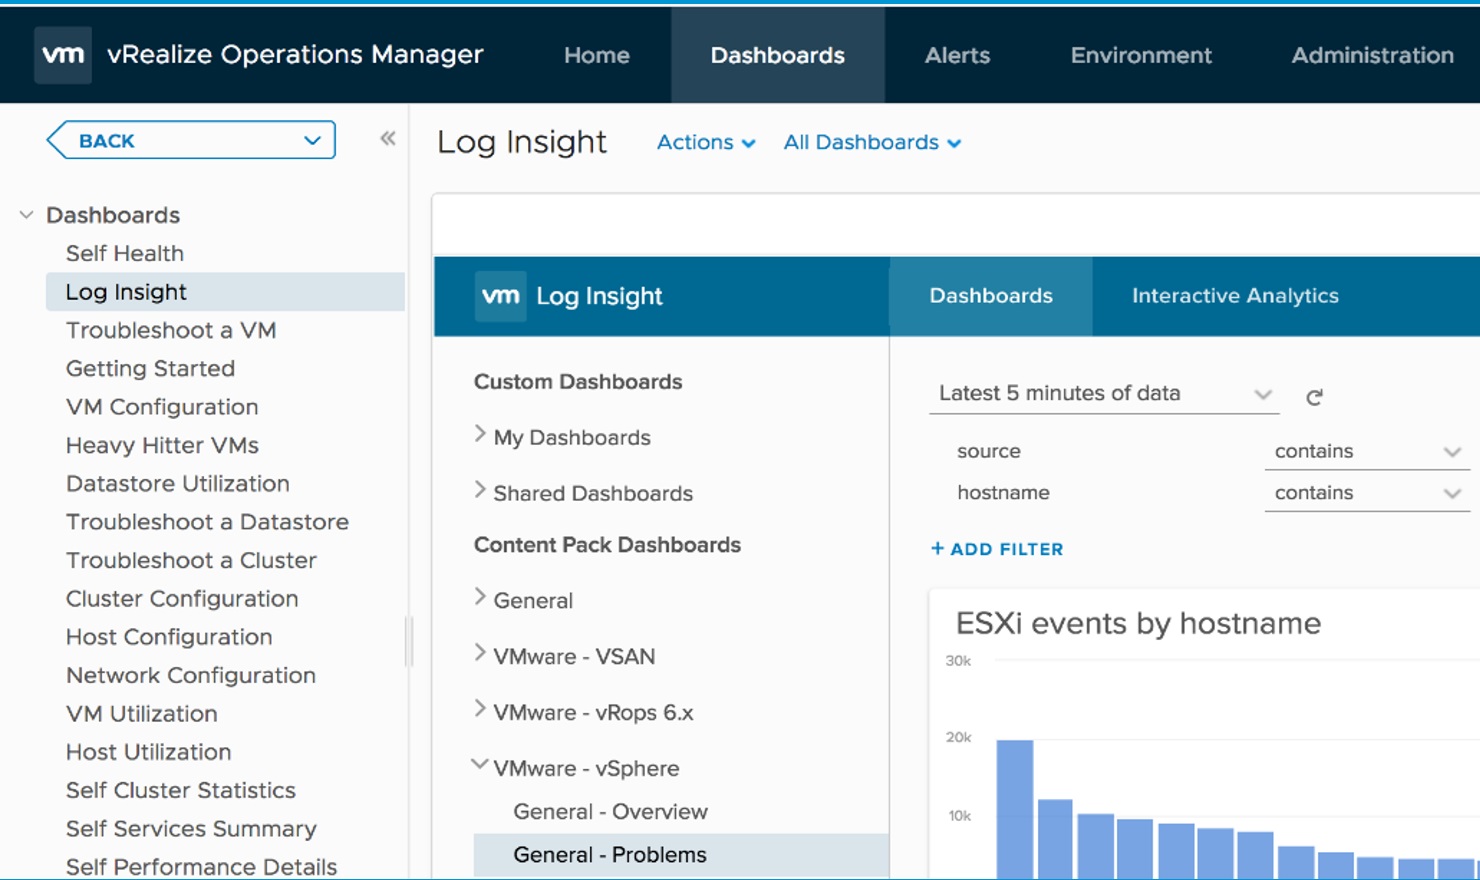This screenshot has height=880, width=1480.
Task: Open the Getting Started dashboard
Action: pos(150,369)
